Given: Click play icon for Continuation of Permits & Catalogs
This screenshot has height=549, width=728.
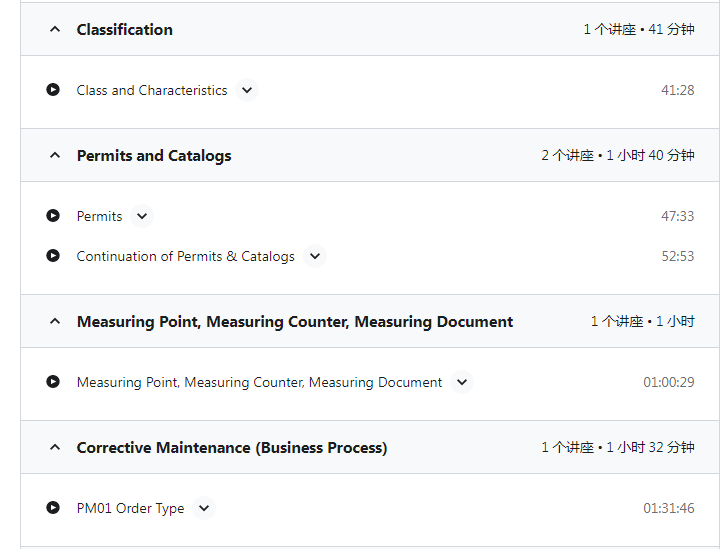Looking at the screenshot, I should (53, 256).
